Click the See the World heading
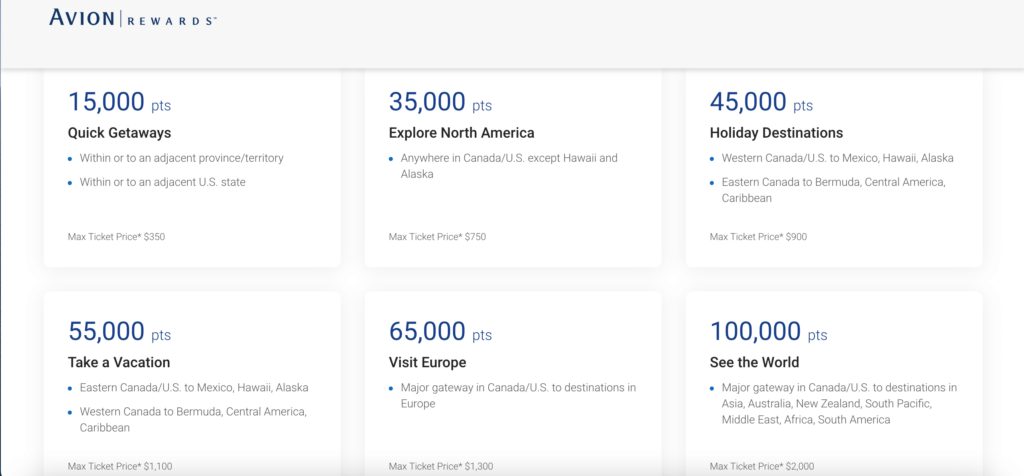The image size is (1024, 476). [754, 362]
